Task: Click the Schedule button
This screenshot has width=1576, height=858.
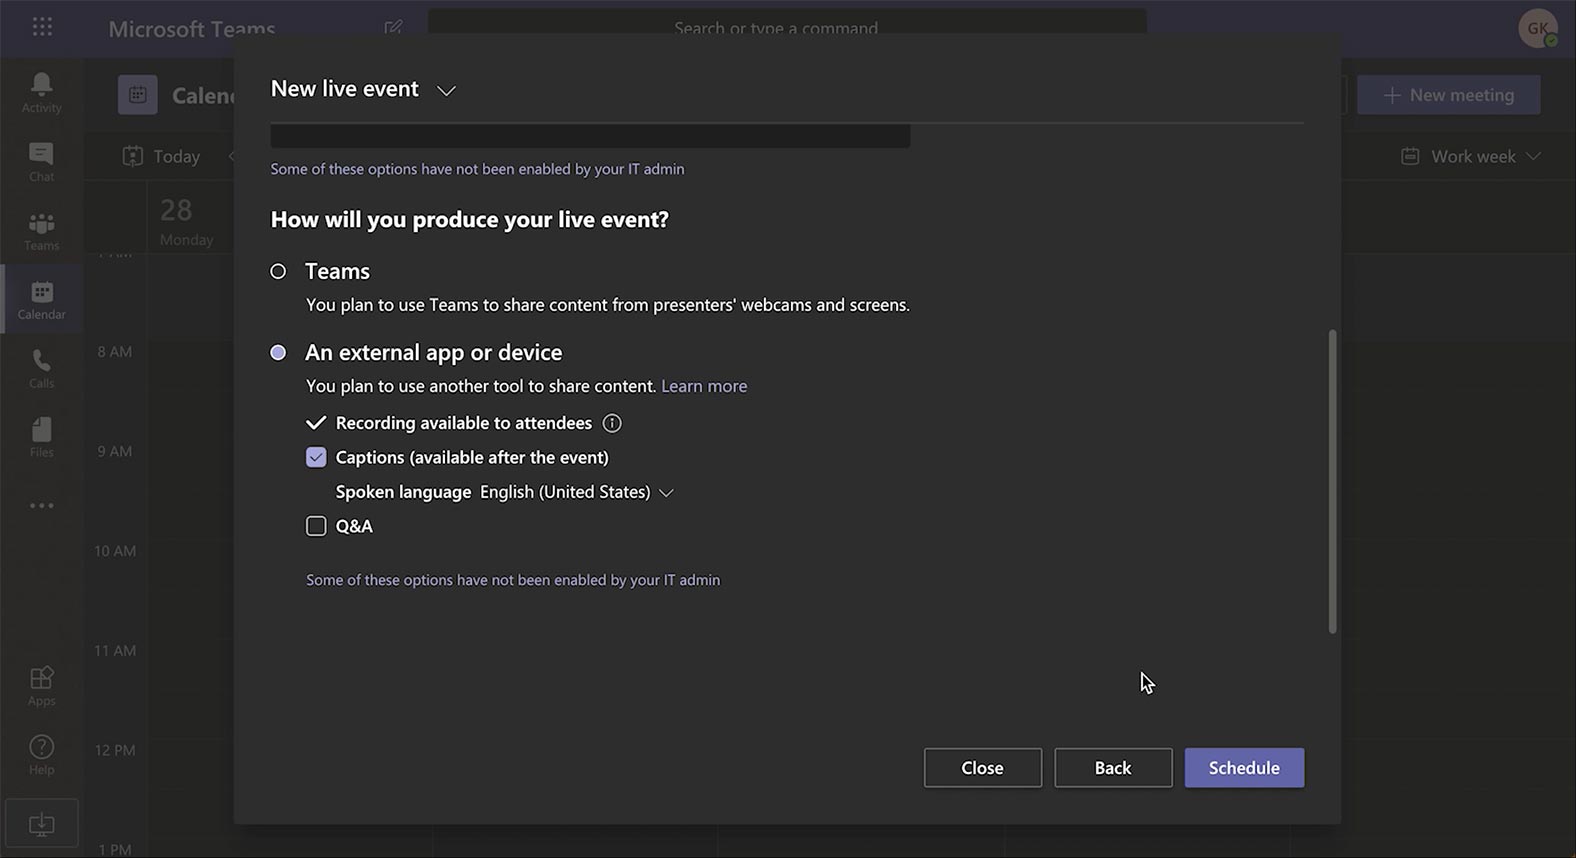Action: click(x=1244, y=768)
